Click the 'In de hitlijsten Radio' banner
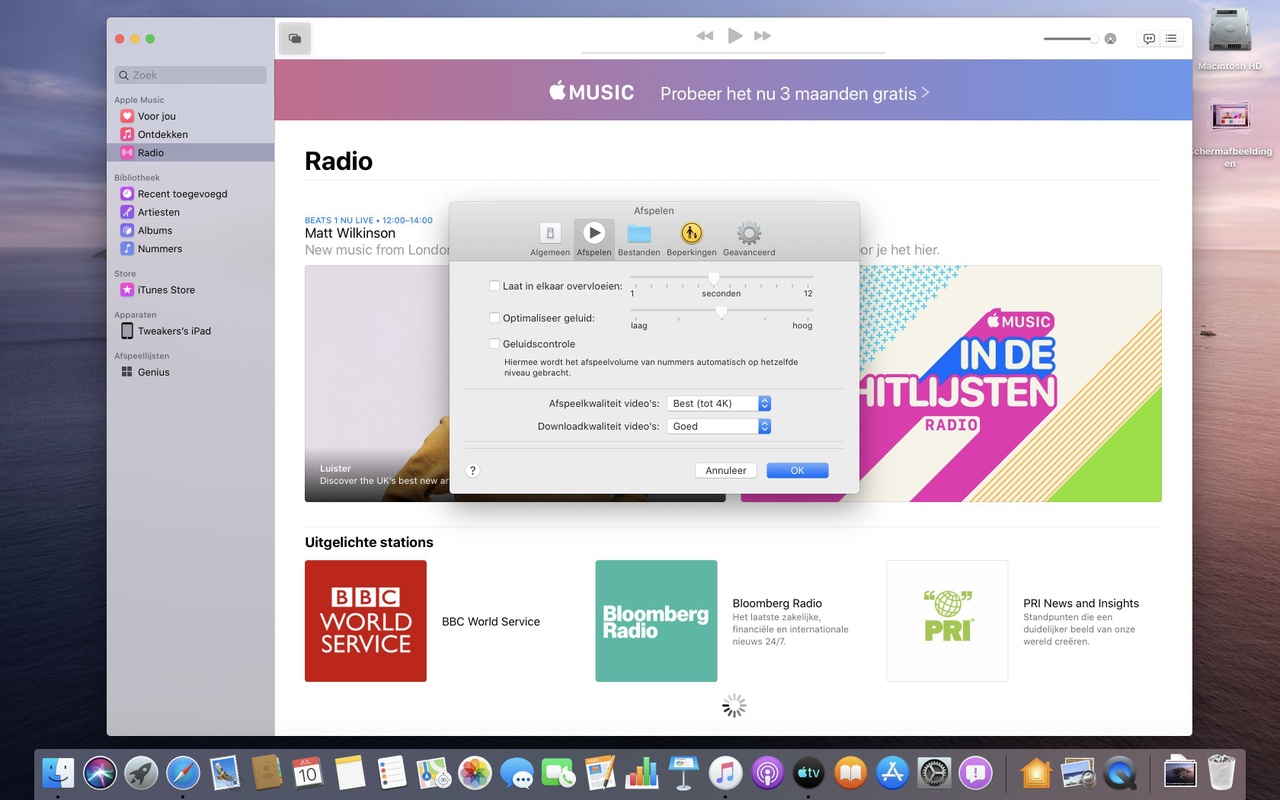The height and width of the screenshot is (800, 1280). 951,383
